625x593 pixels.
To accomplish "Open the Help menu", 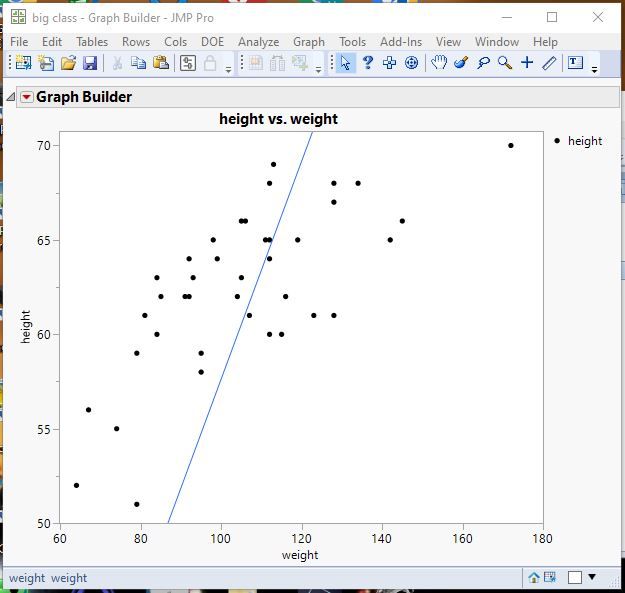I will [545, 42].
